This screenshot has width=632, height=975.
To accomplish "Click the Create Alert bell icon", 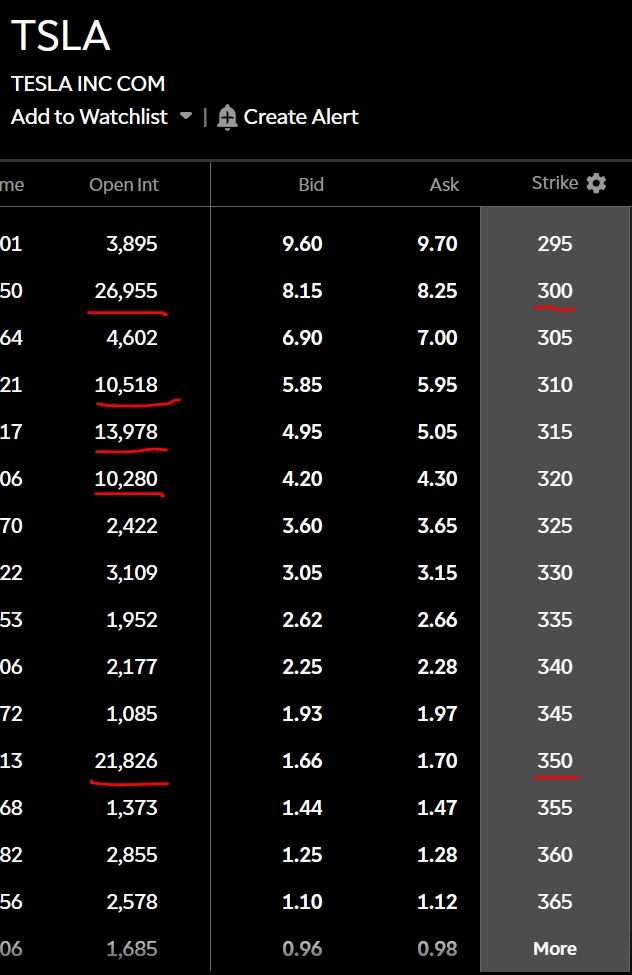I will 227,117.
